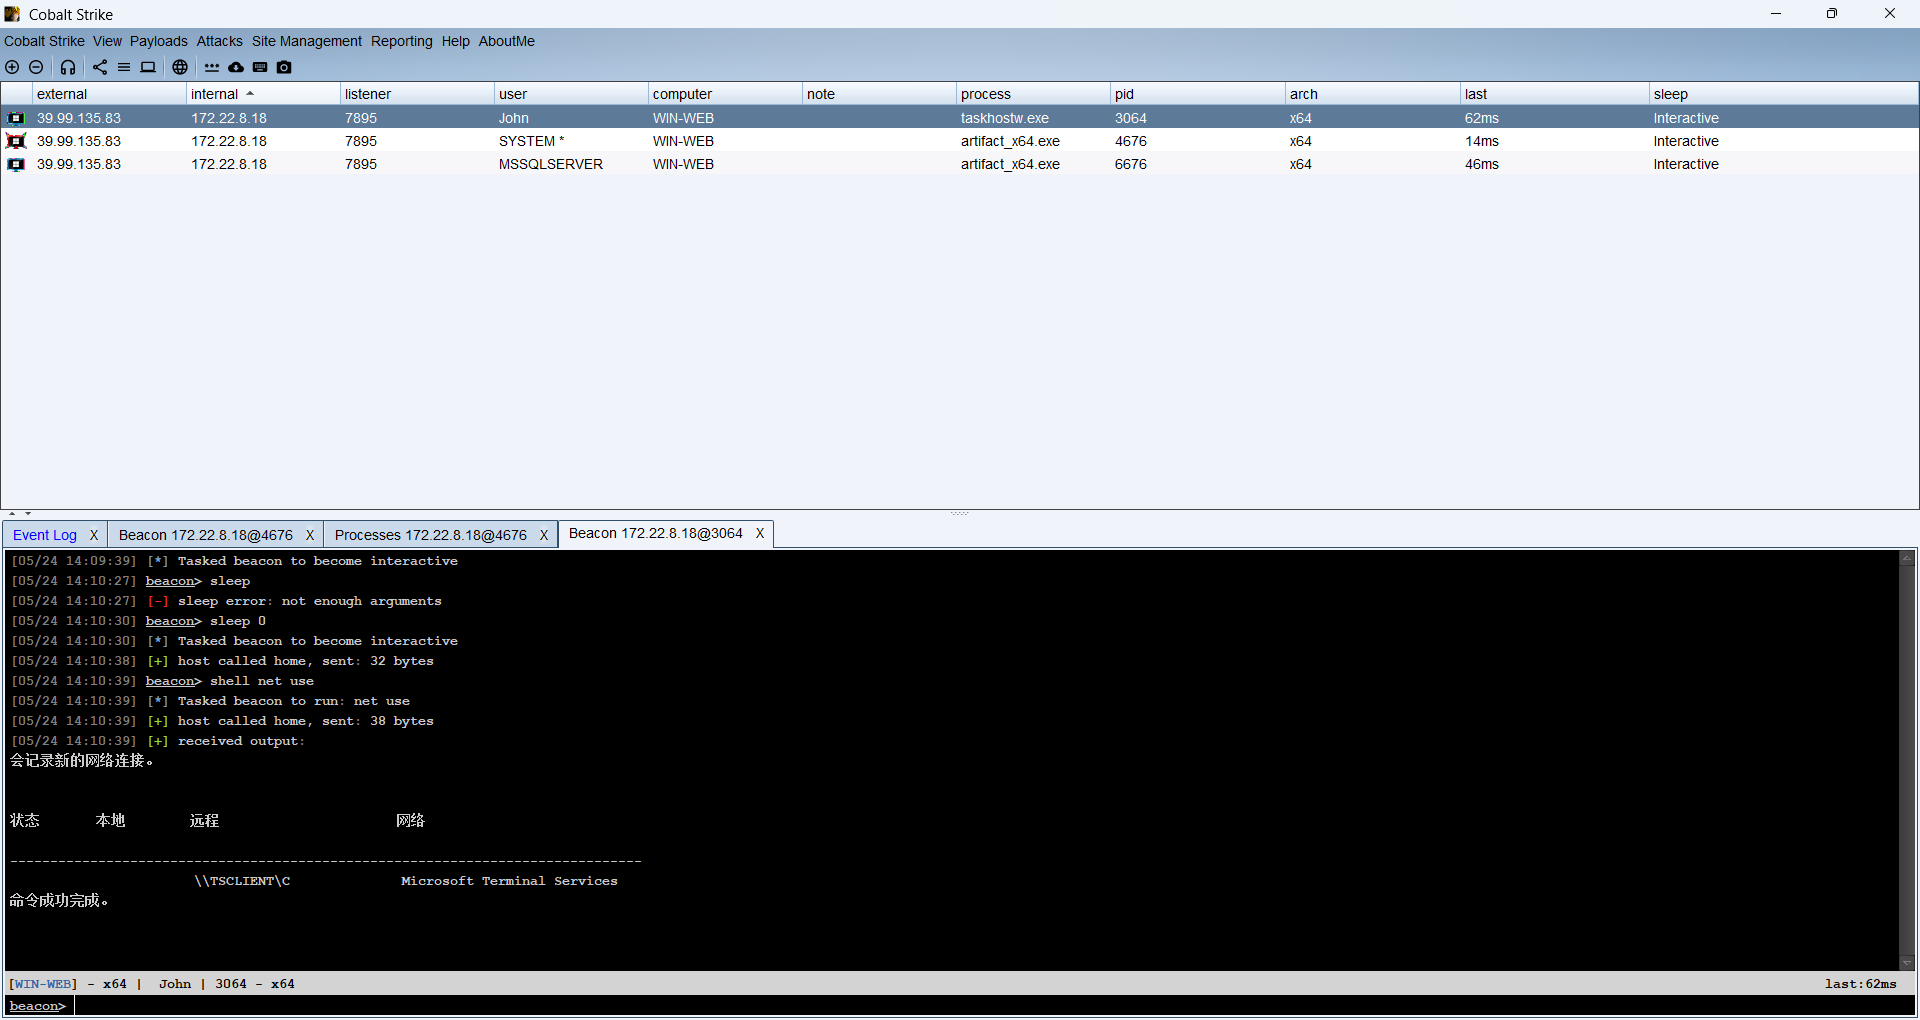
Task: Click the up collapse arrow on the pane divider
Action: [x=12, y=514]
